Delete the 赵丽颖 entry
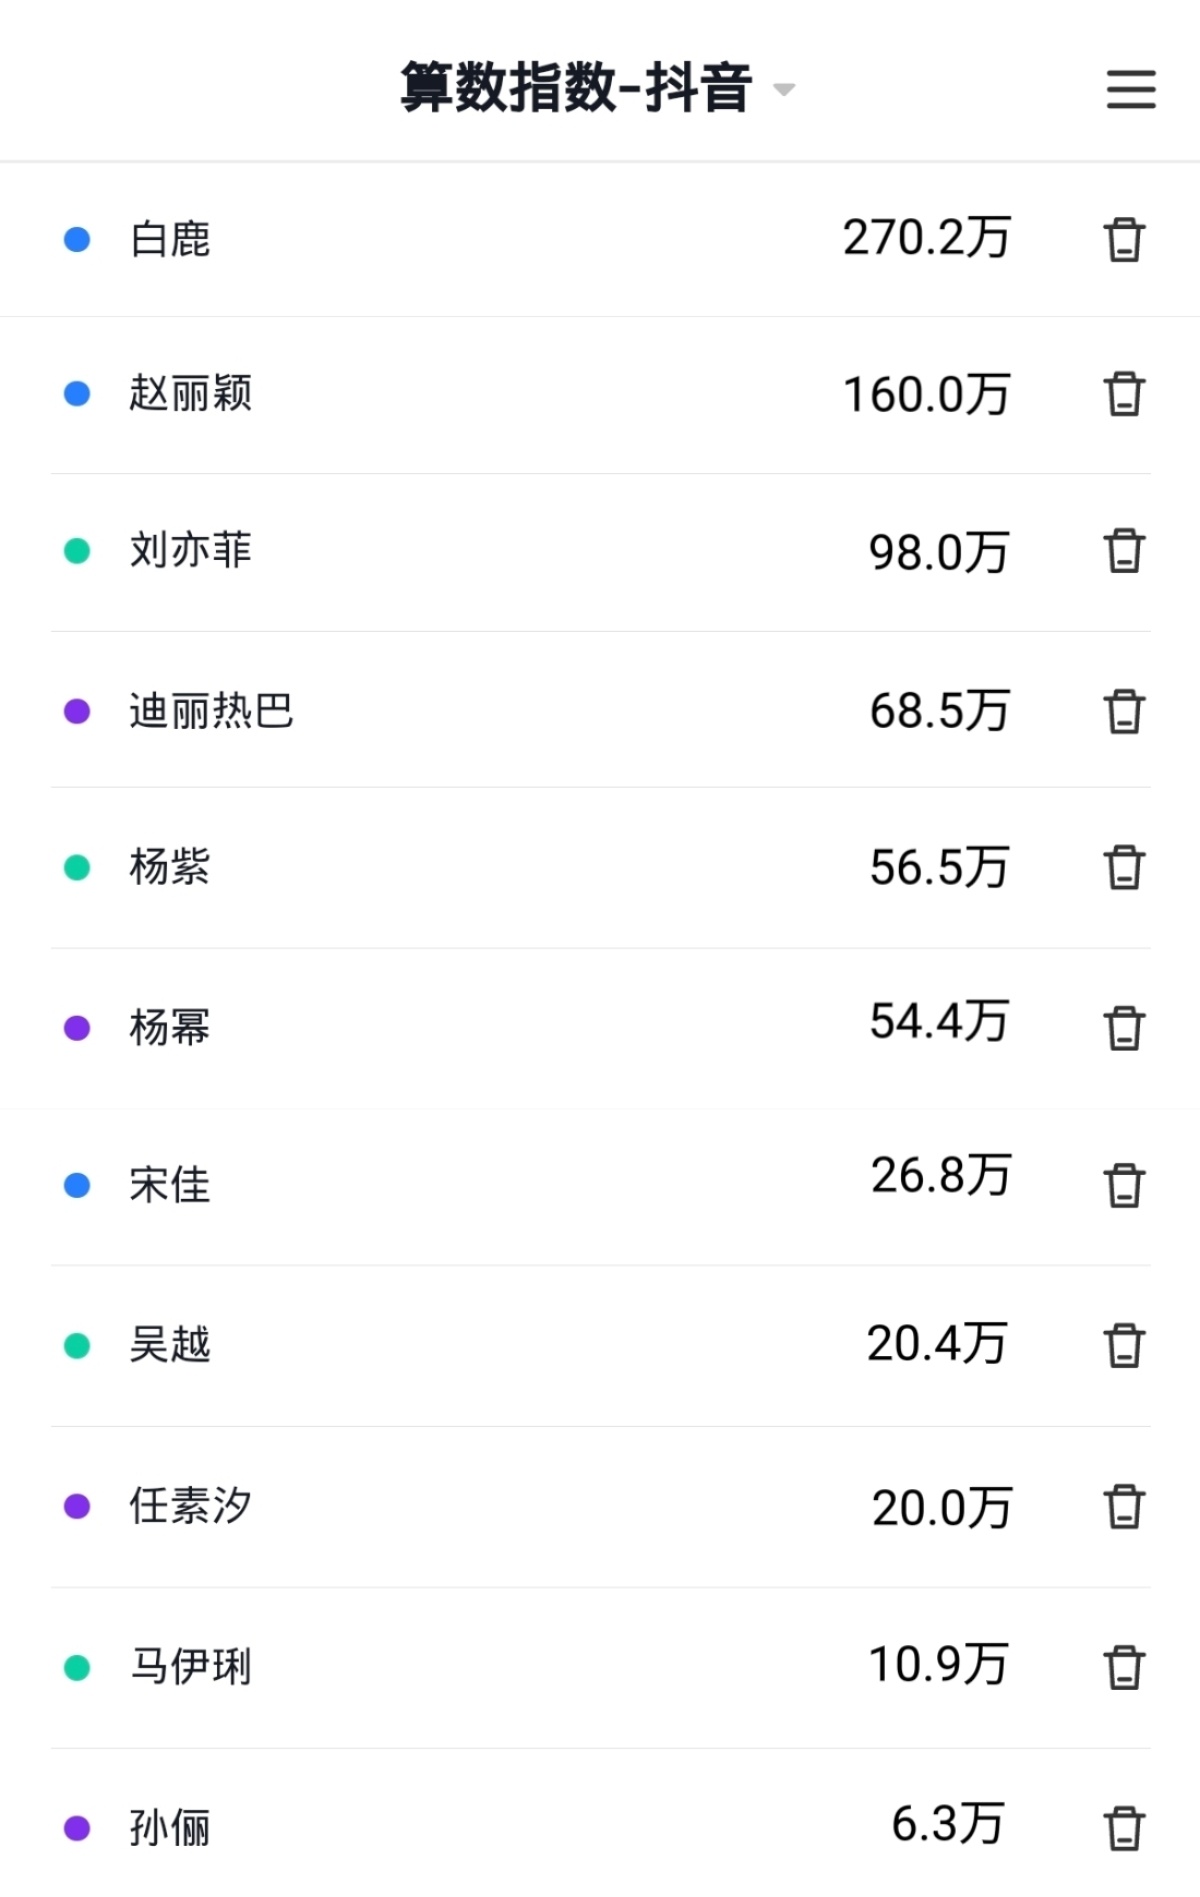 (x=1124, y=394)
